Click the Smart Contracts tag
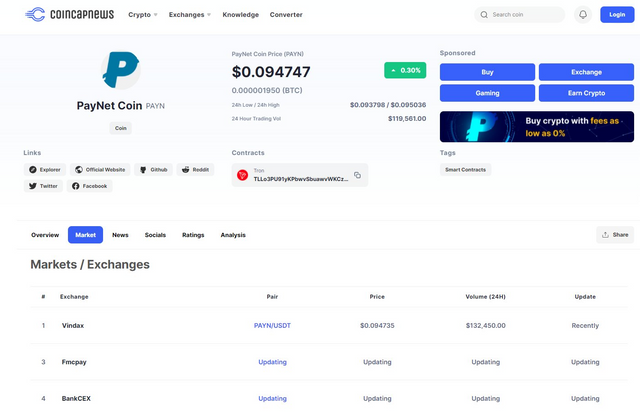 [x=466, y=170]
